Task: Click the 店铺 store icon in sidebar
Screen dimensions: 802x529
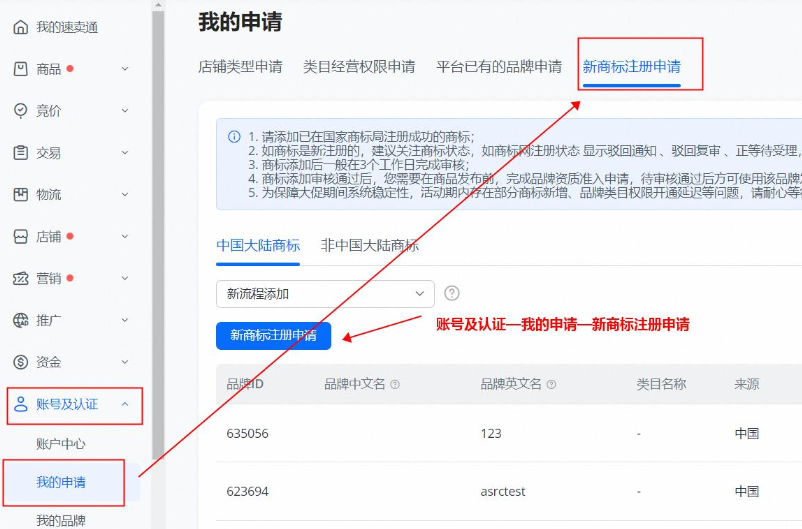Action: click(x=21, y=237)
